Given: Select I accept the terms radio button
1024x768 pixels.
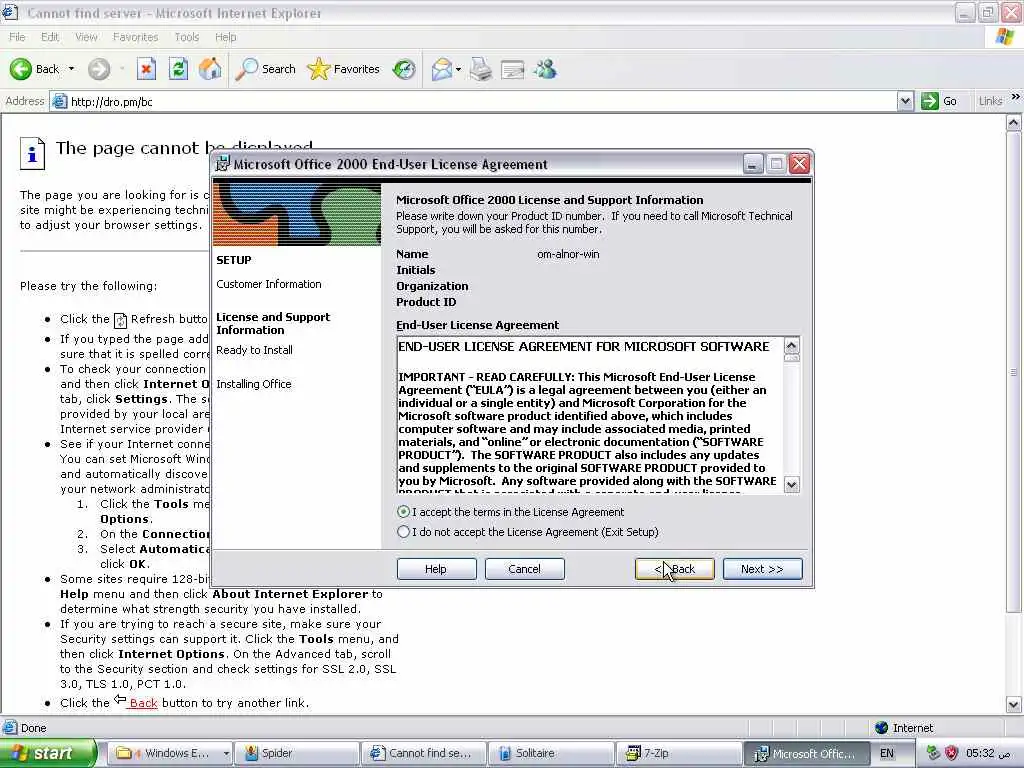Looking at the screenshot, I should pyautogui.click(x=403, y=512).
